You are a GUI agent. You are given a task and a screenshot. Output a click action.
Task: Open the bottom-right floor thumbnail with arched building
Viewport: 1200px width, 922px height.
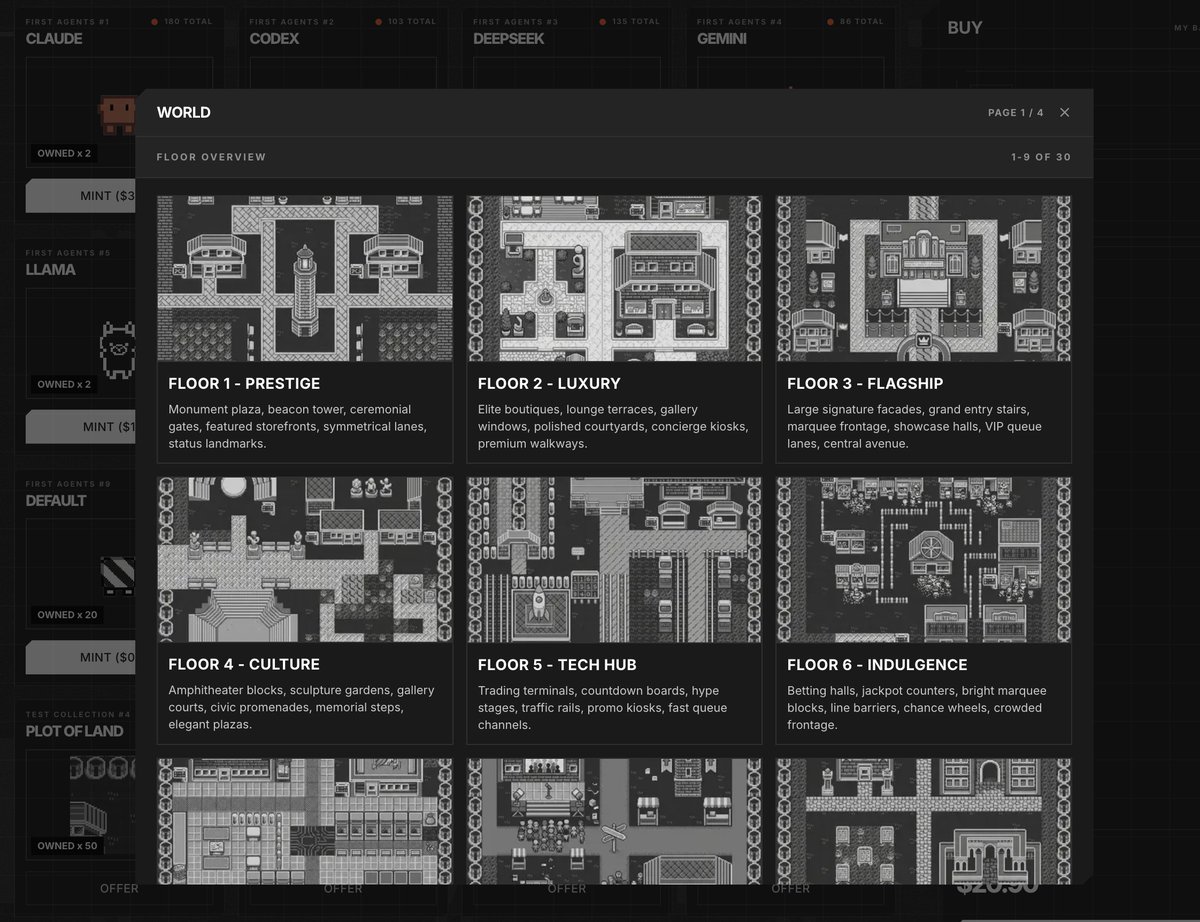[x=923, y=821]
